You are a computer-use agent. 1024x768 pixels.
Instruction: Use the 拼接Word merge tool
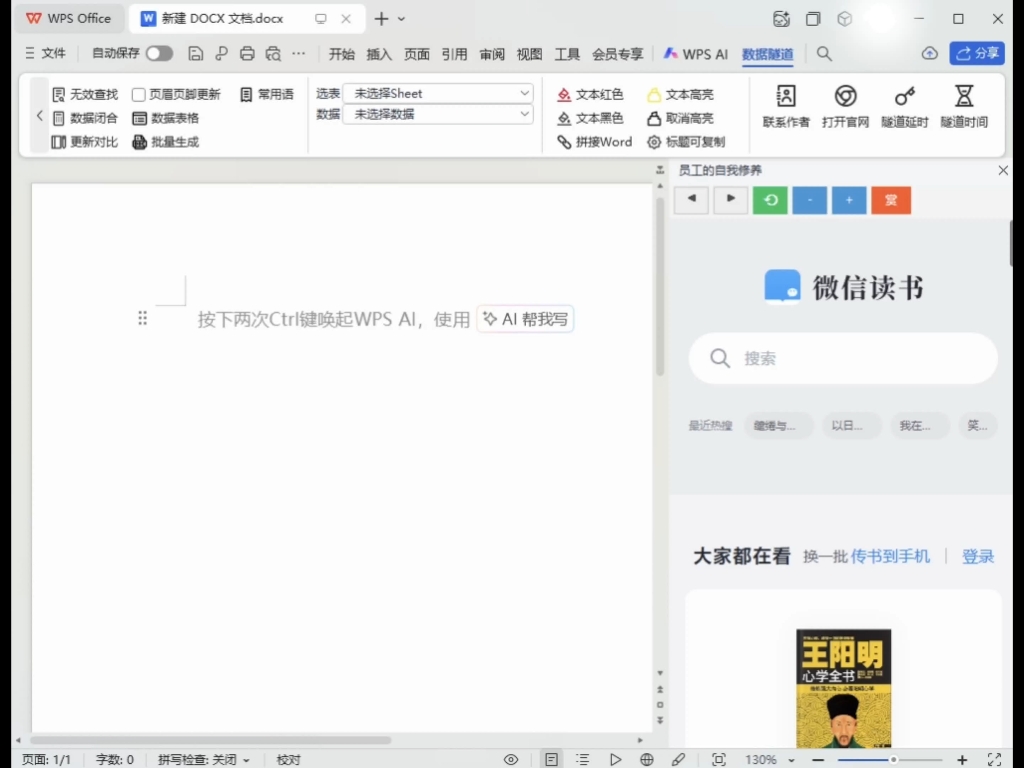[594, 142]
